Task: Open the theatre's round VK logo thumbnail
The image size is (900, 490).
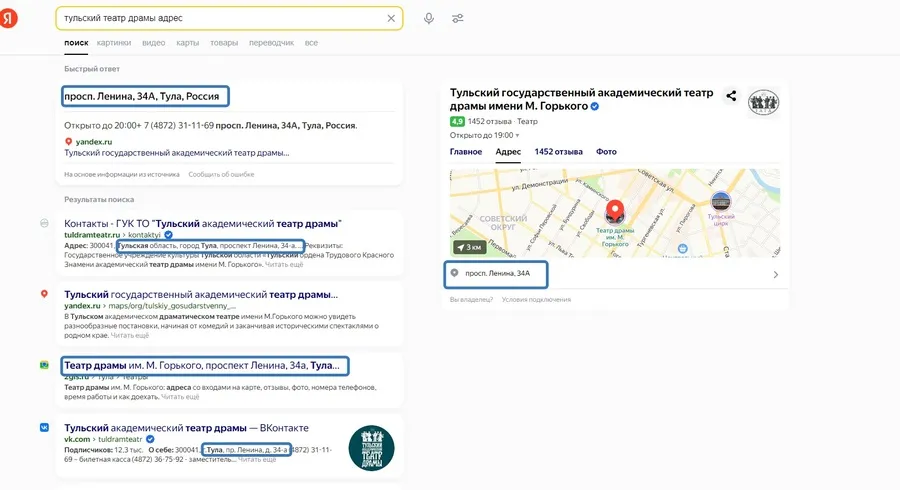Action: (371, 448)
